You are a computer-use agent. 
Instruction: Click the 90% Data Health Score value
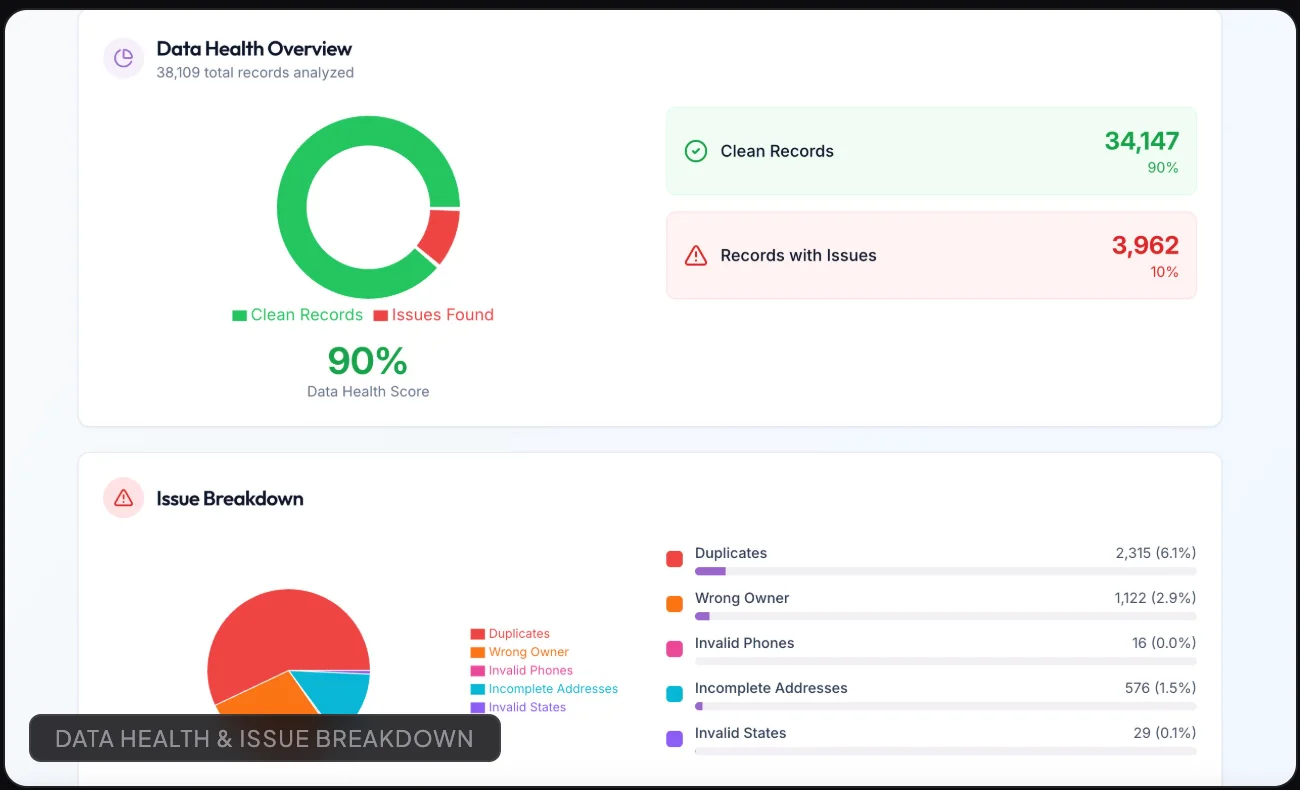[x=368, y=361]
